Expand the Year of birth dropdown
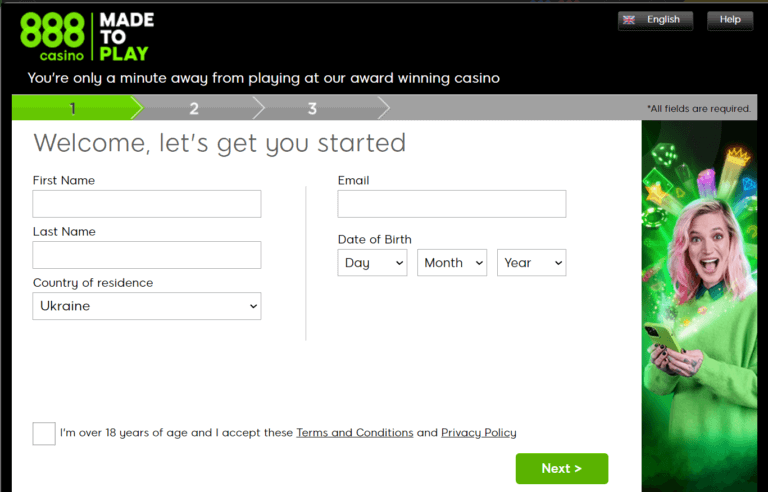 click(531, 263)
